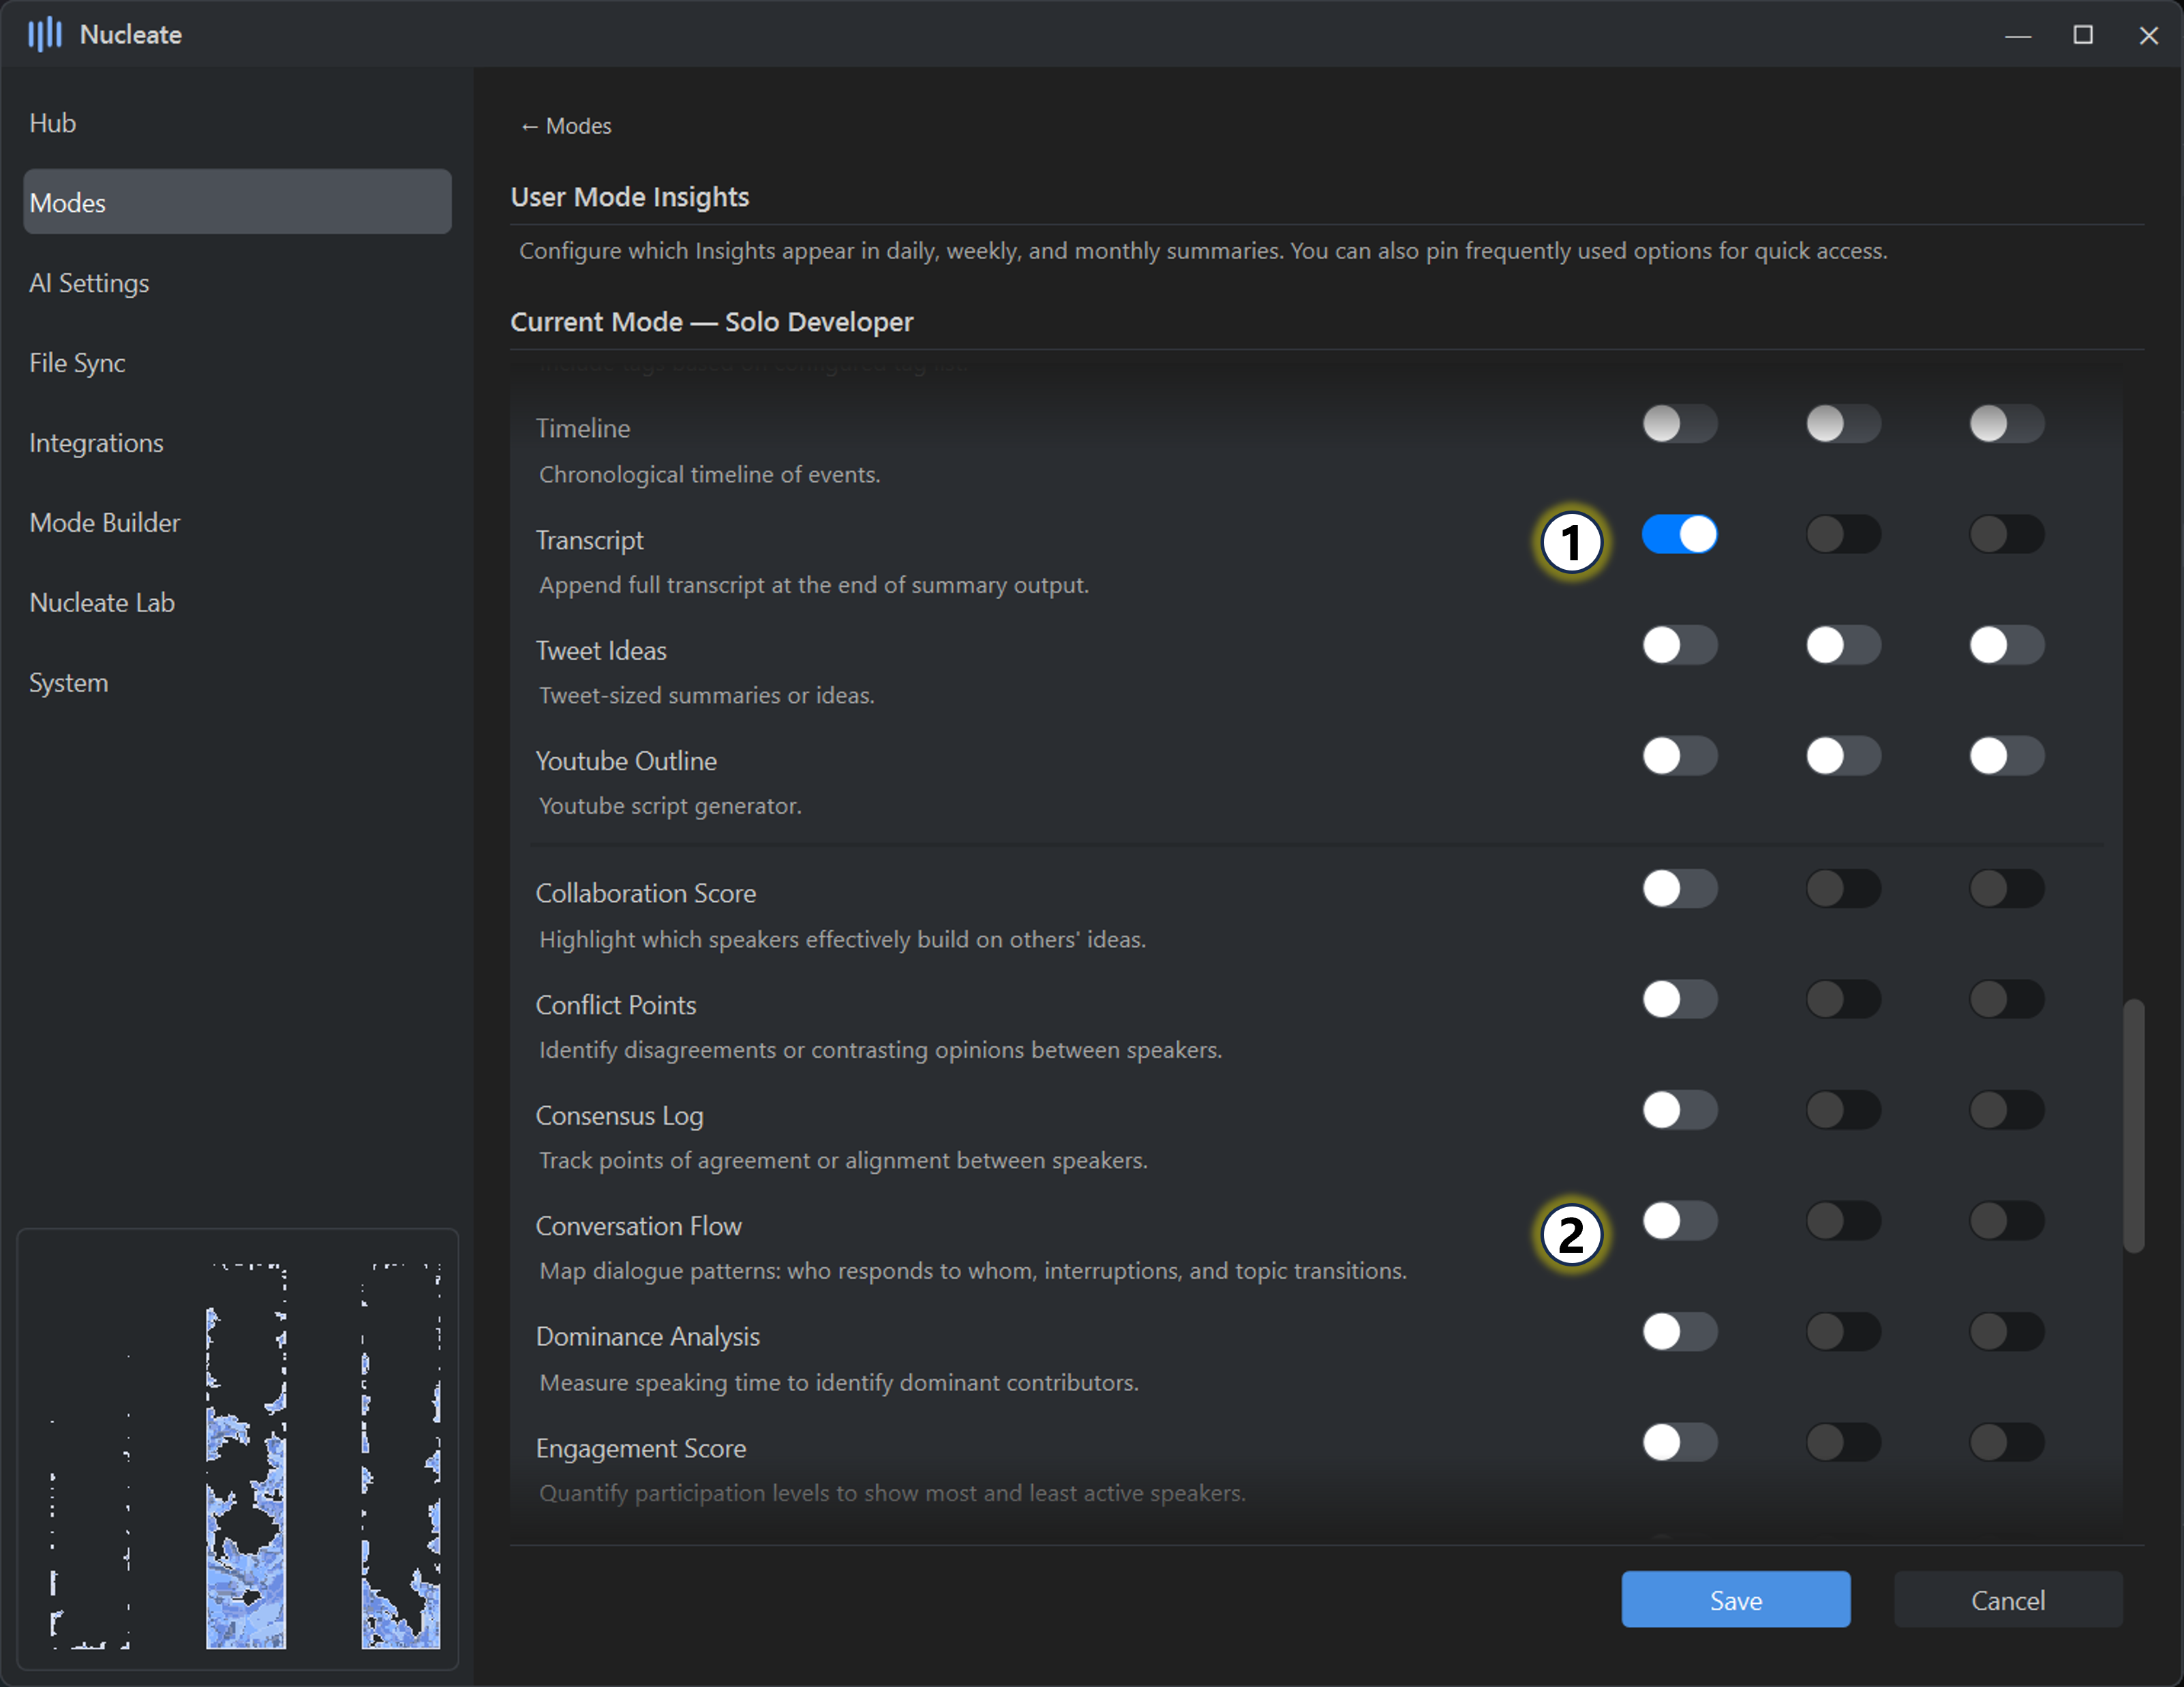Open Mode Builder in sidebar

click(x=105, y=523)
